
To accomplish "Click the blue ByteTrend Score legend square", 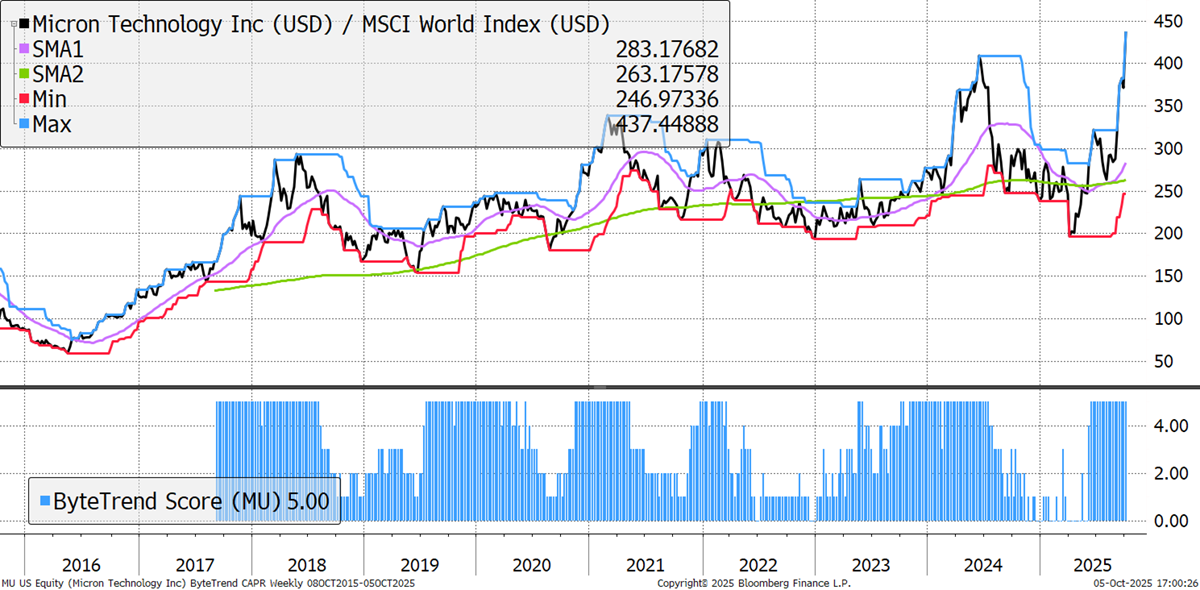I will [x=43, y=501].
